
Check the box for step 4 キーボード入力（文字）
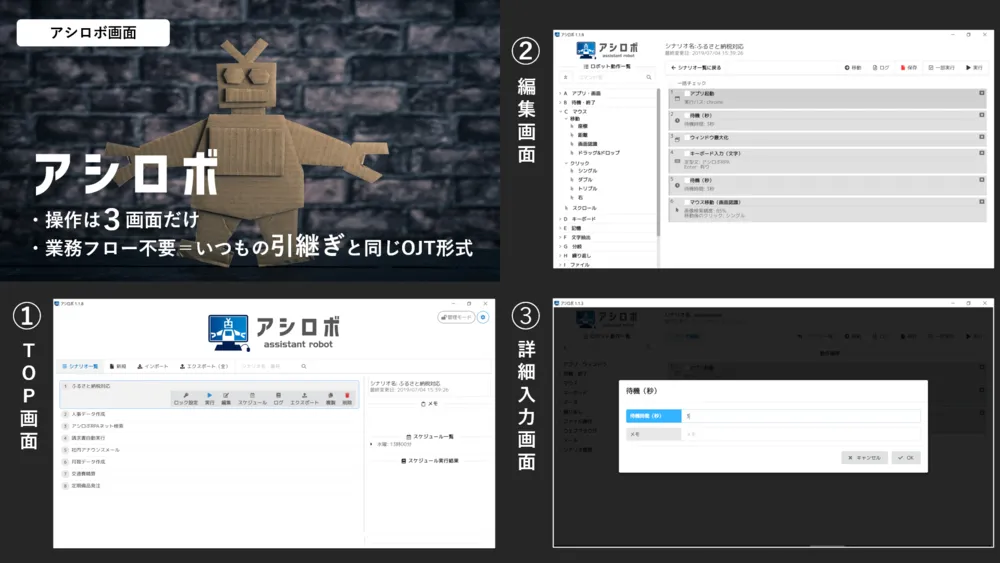(687, 154)
